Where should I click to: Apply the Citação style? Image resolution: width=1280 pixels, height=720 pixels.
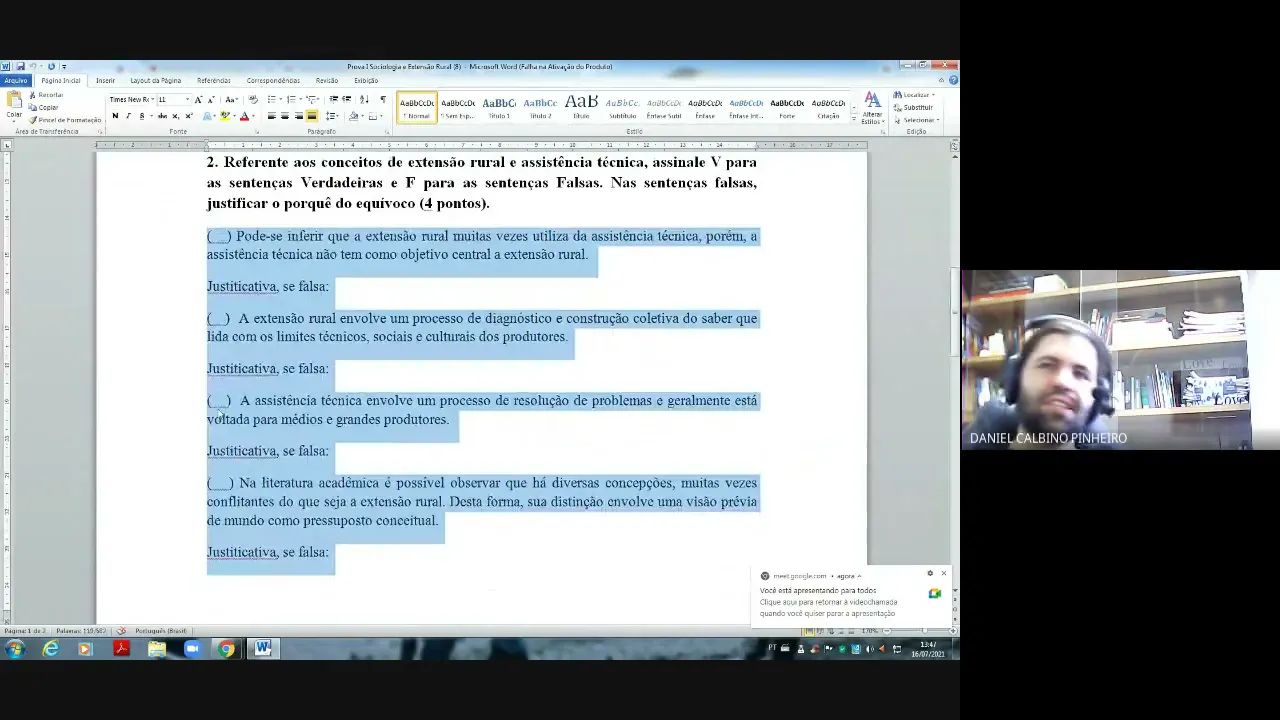click(828, 107)
